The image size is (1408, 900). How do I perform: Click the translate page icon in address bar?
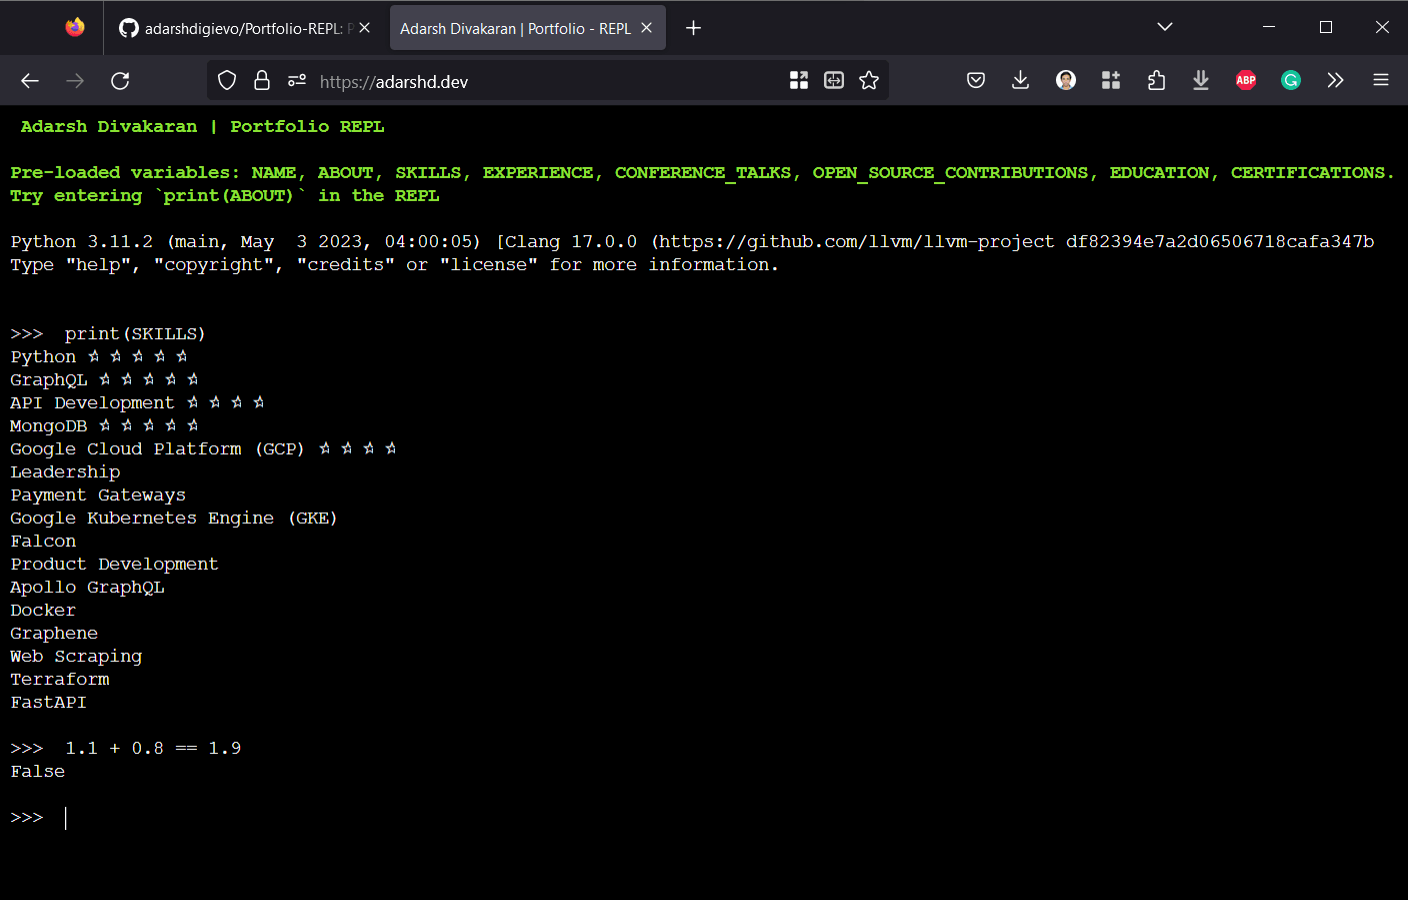point(834,81)
